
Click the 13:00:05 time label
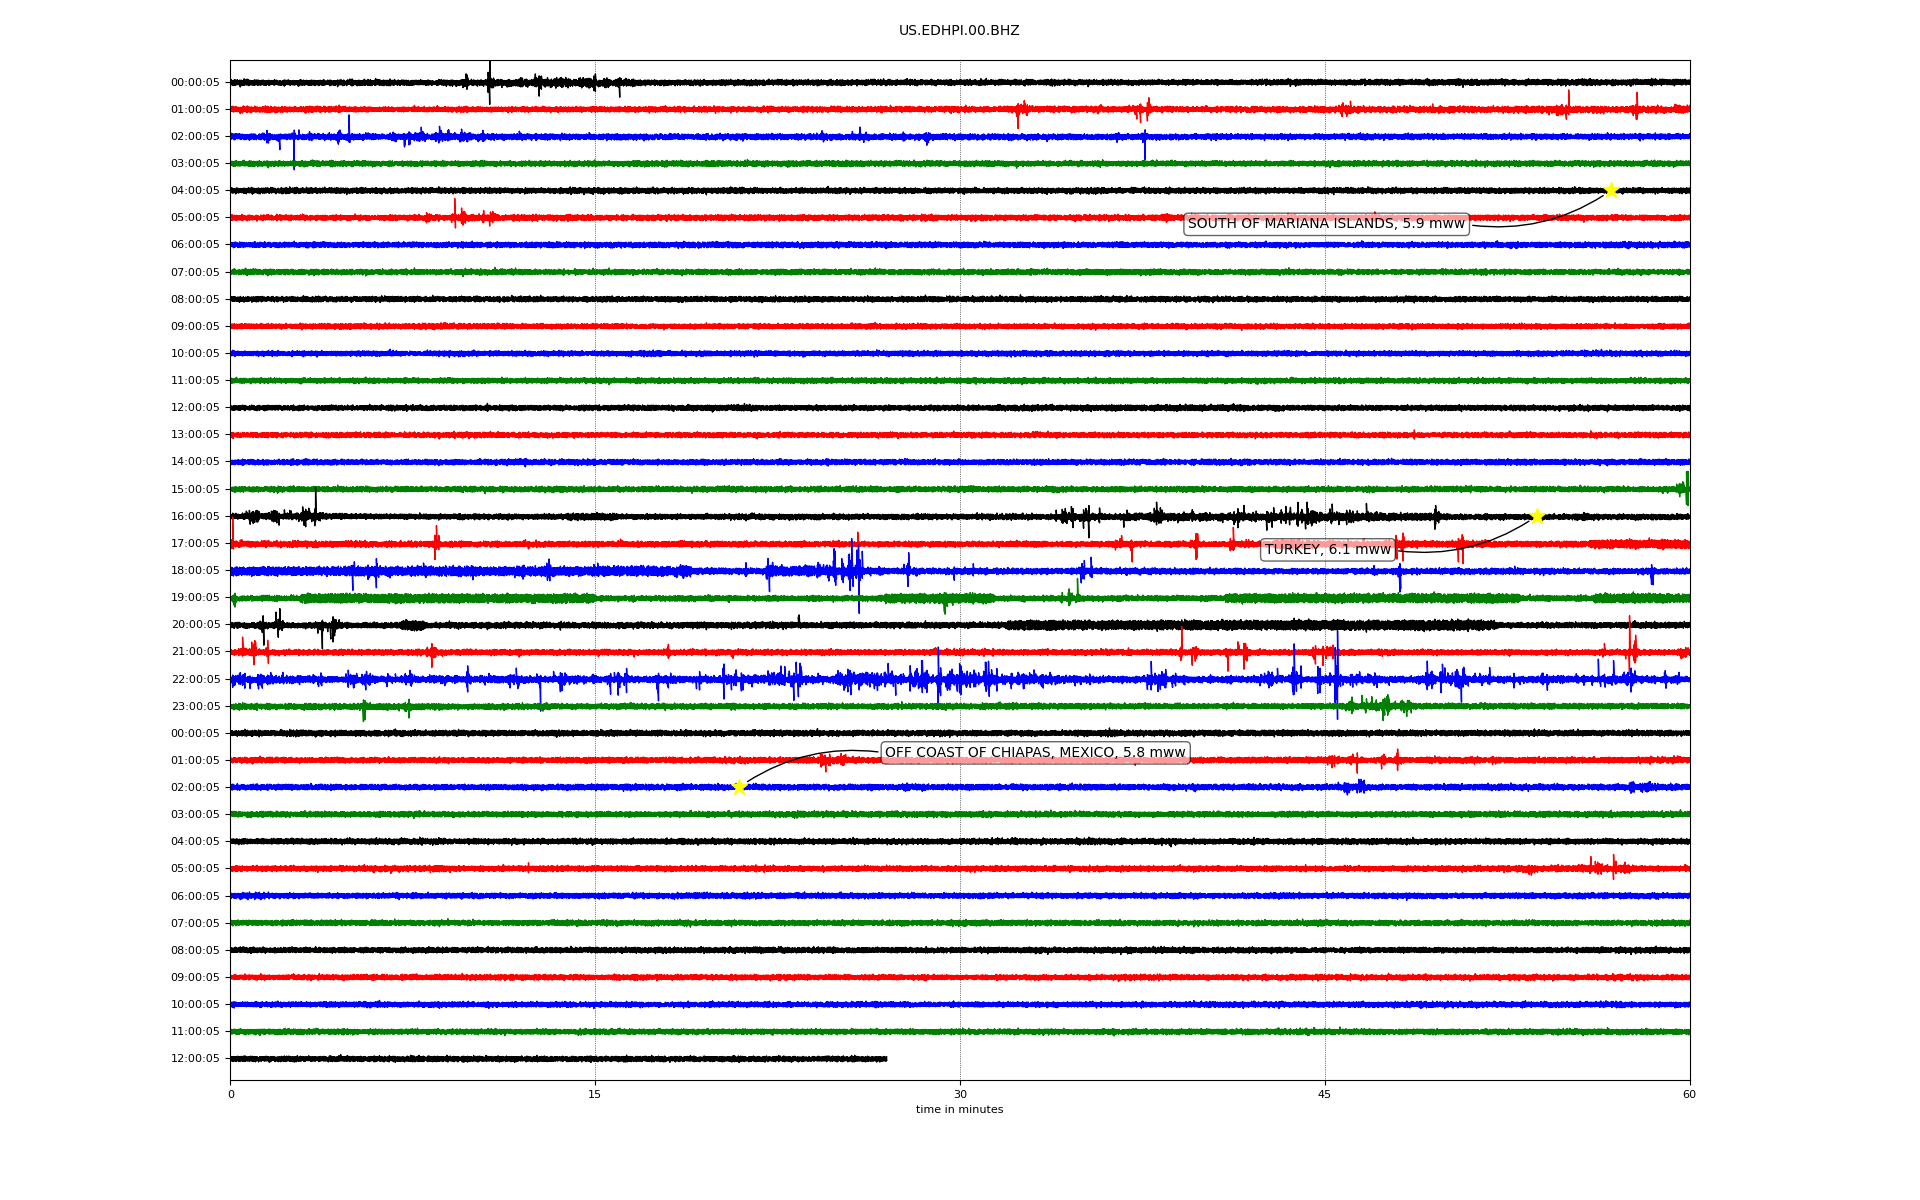click(x=195, y=435)
